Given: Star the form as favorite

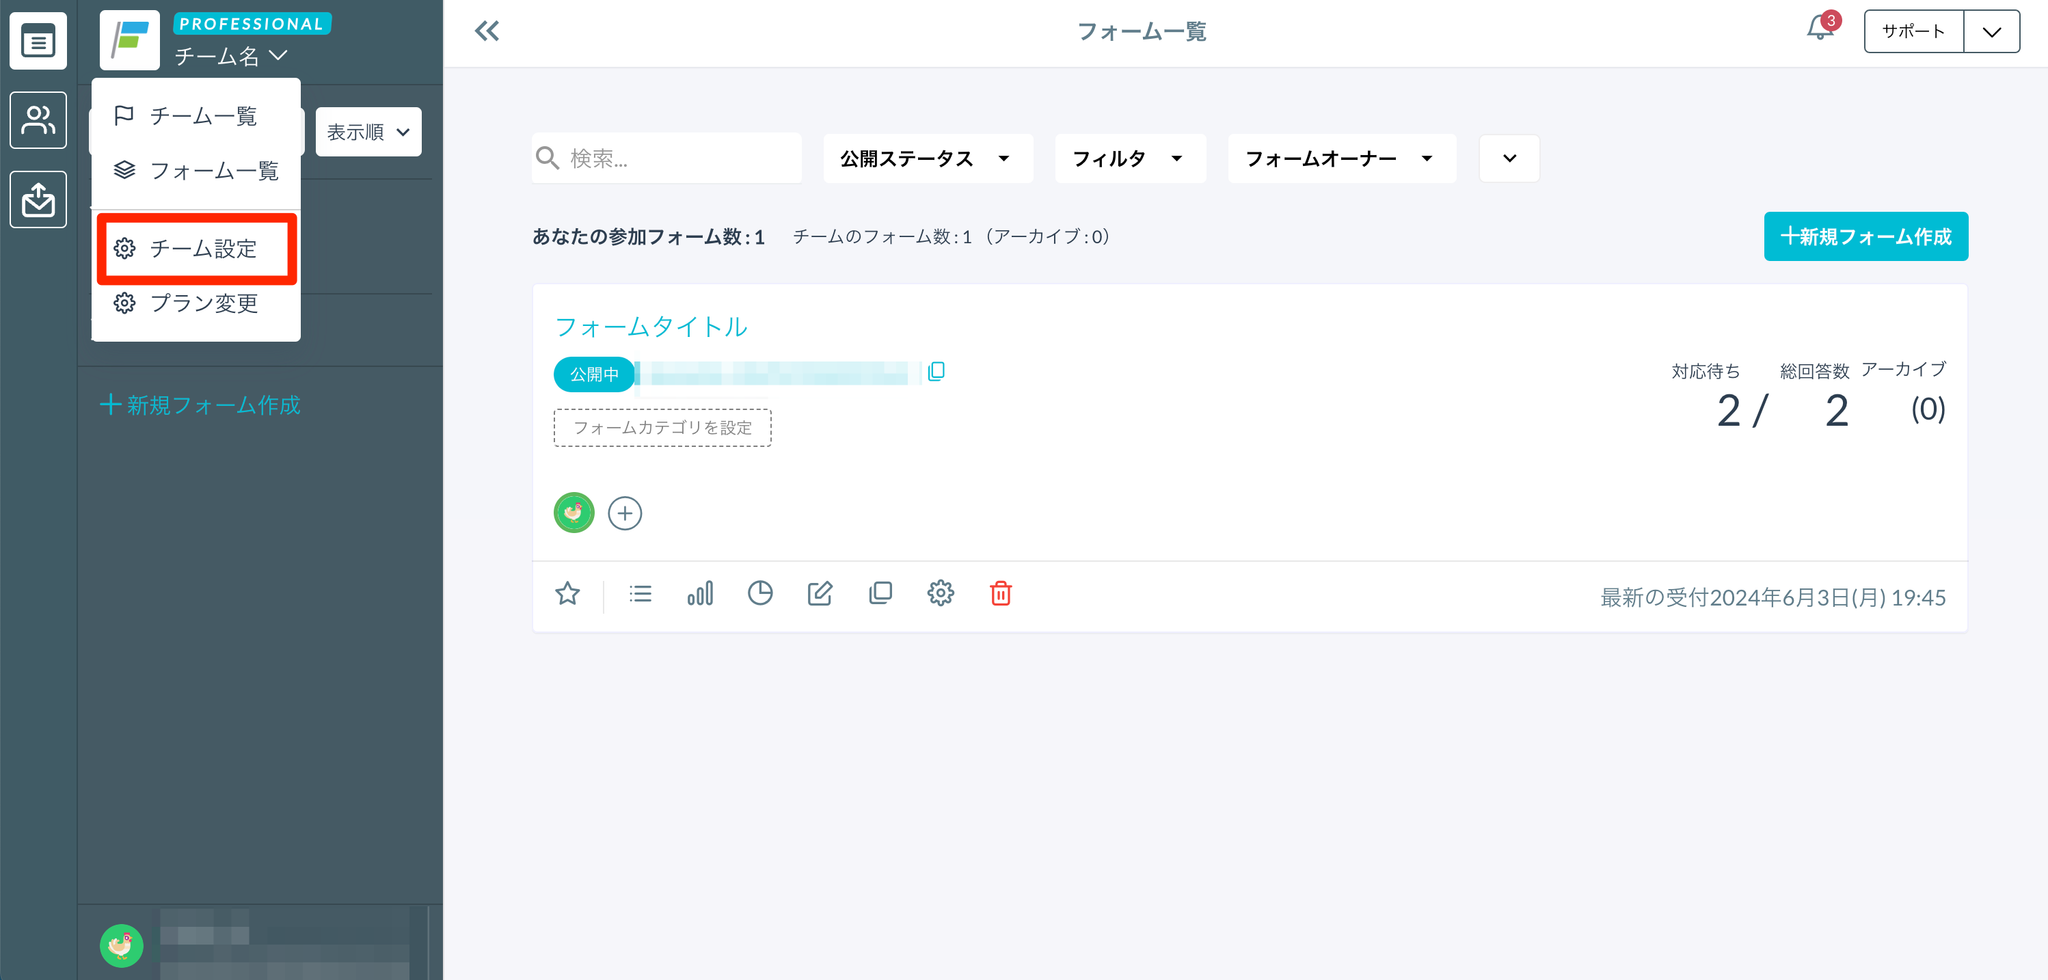Looking at the screenshot, I should pyautogui.click(x=568, y=594).
